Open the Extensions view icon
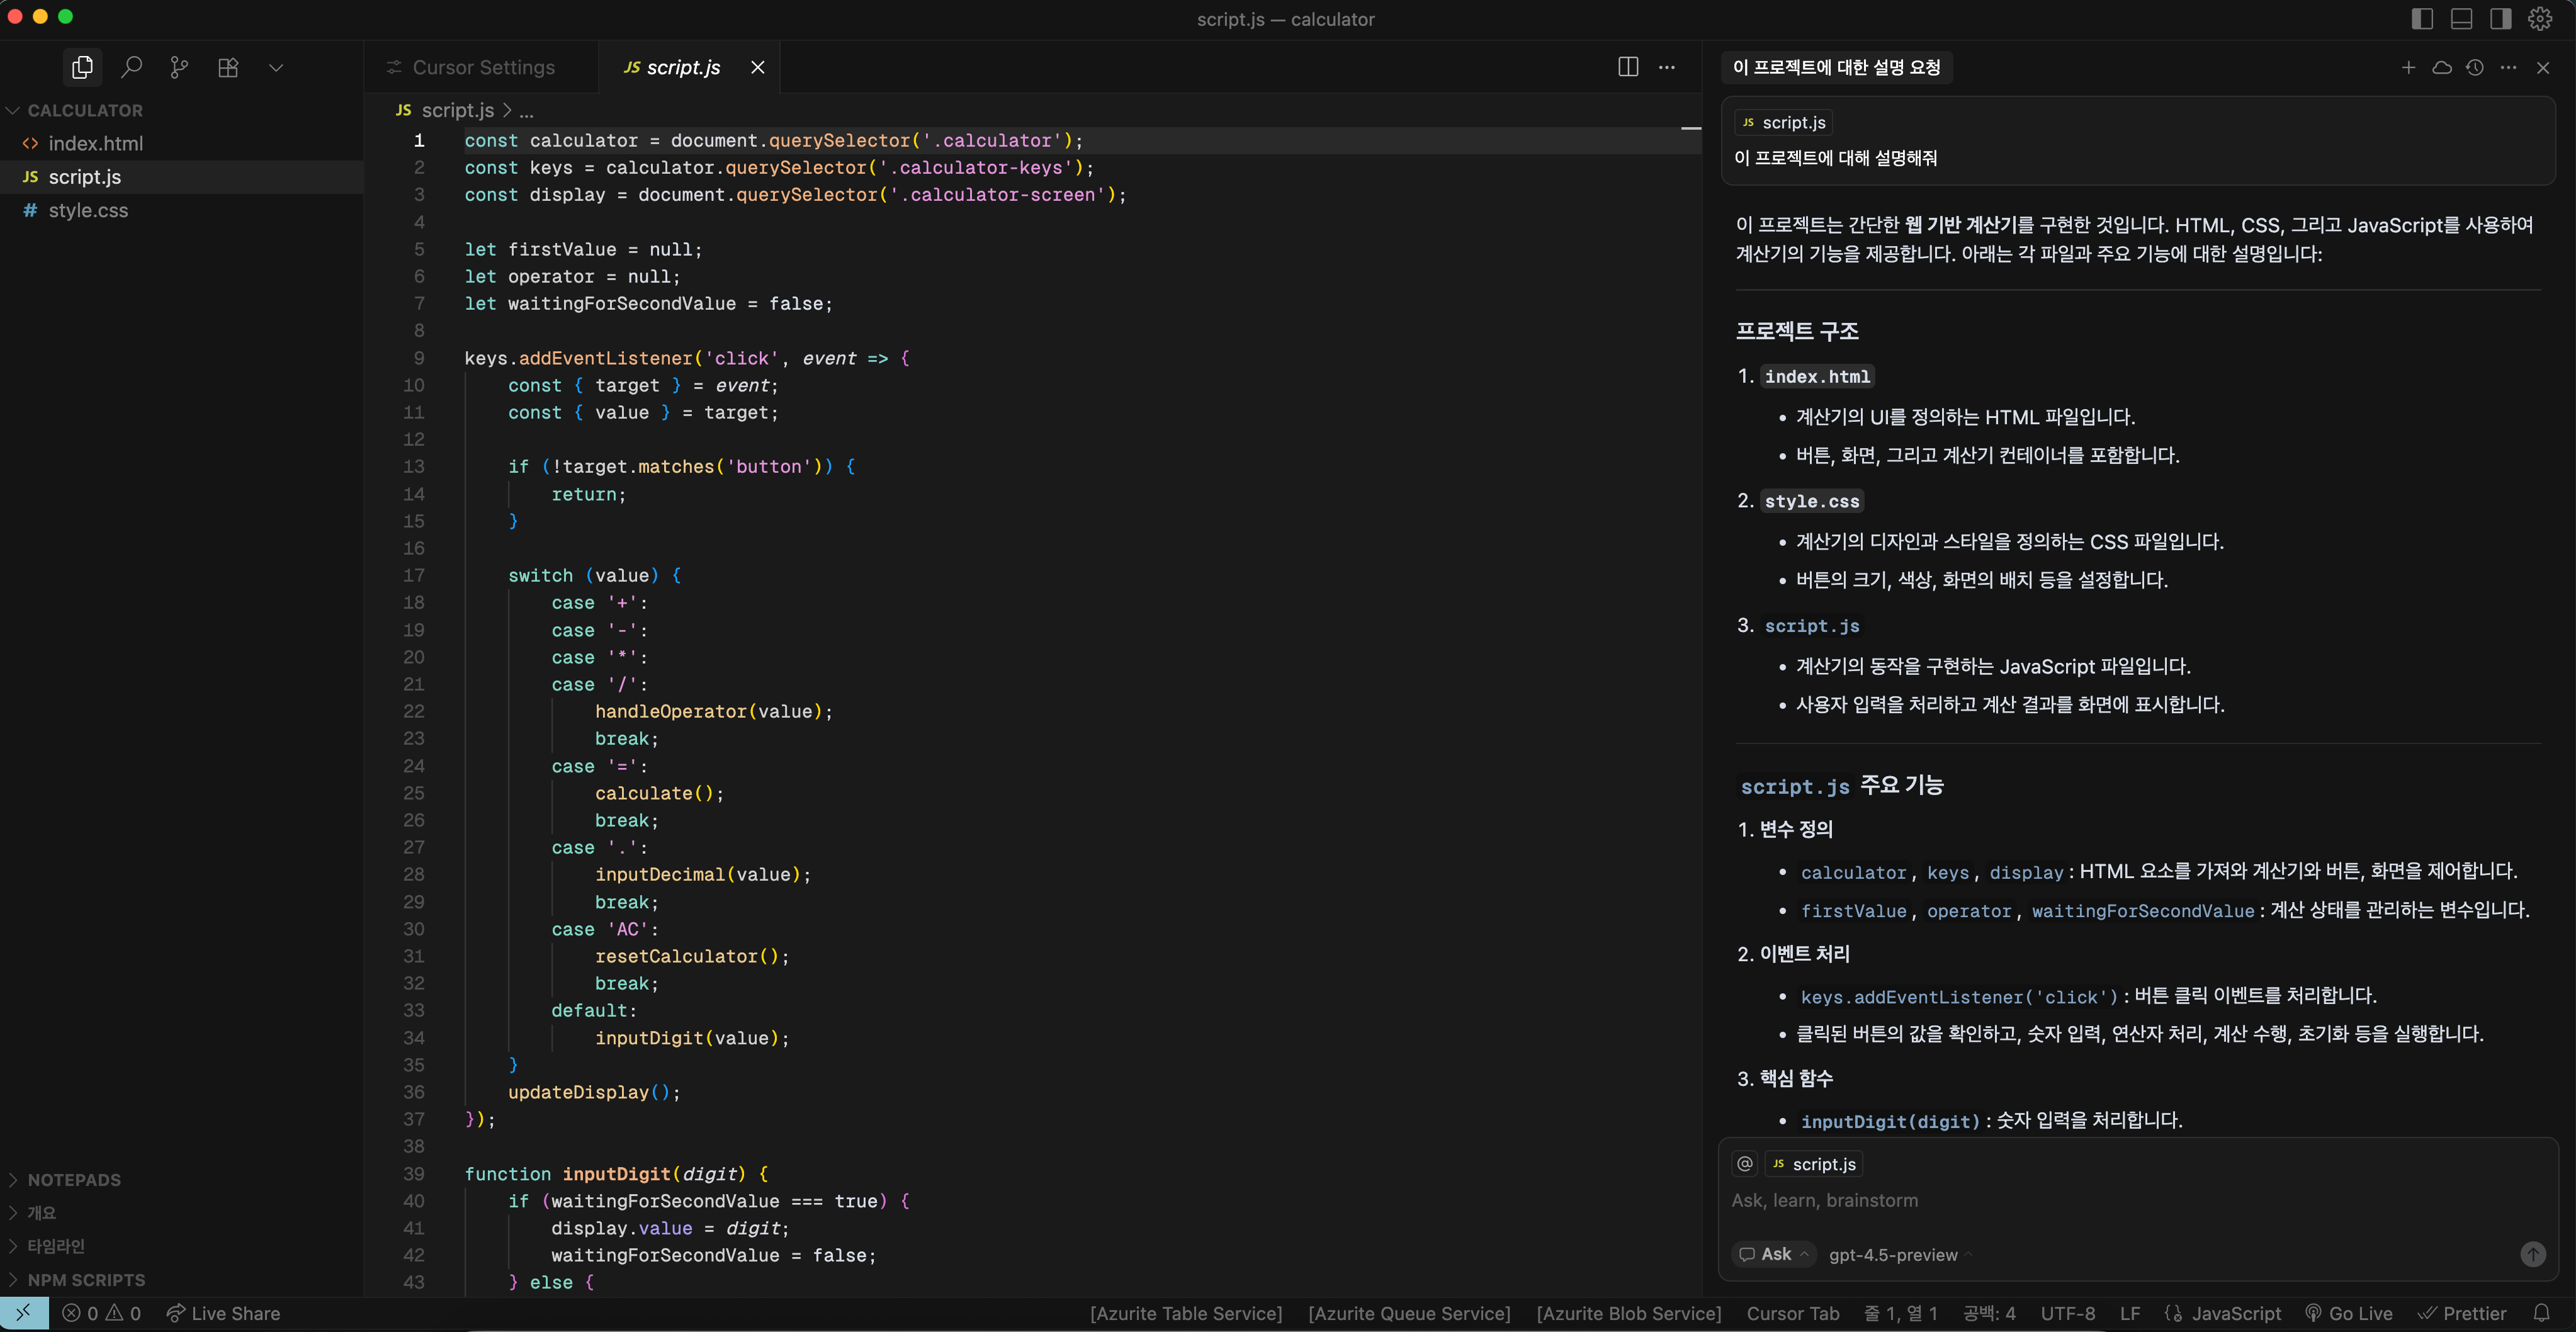This screenshot has width=2576, height=1332. [x=228, y=67]
